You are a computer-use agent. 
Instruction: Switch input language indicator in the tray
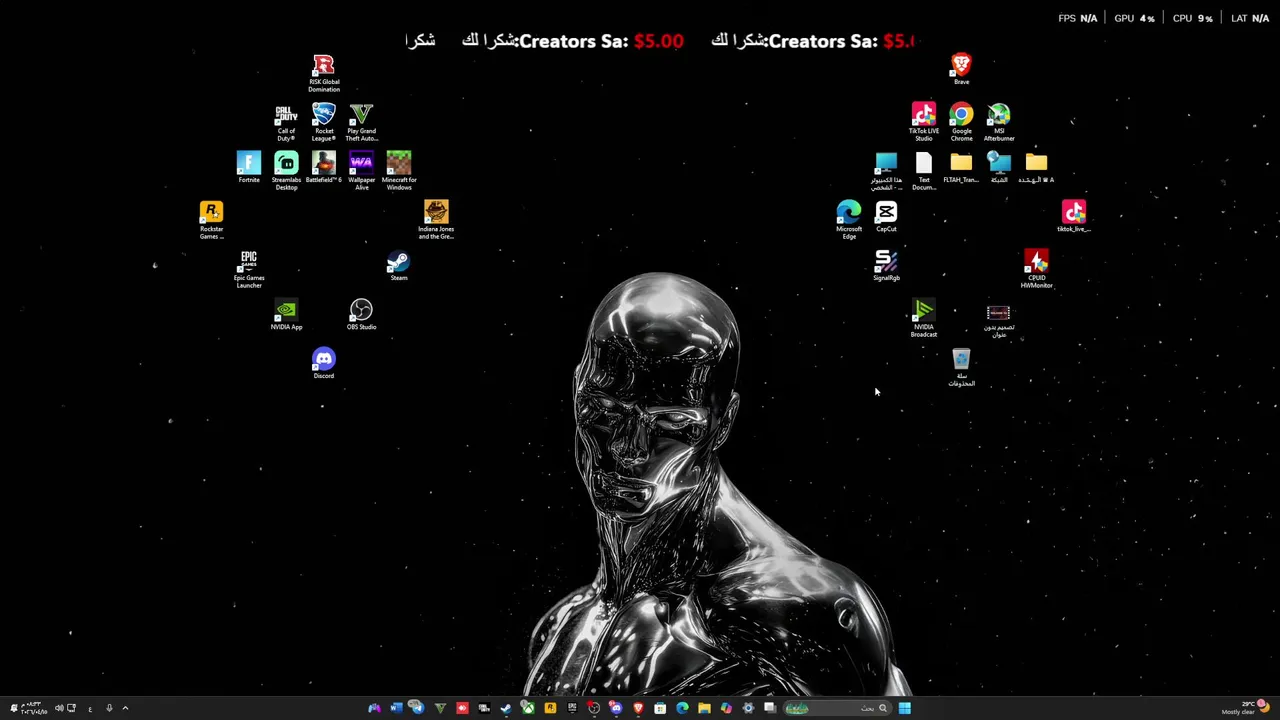point(90,709)
